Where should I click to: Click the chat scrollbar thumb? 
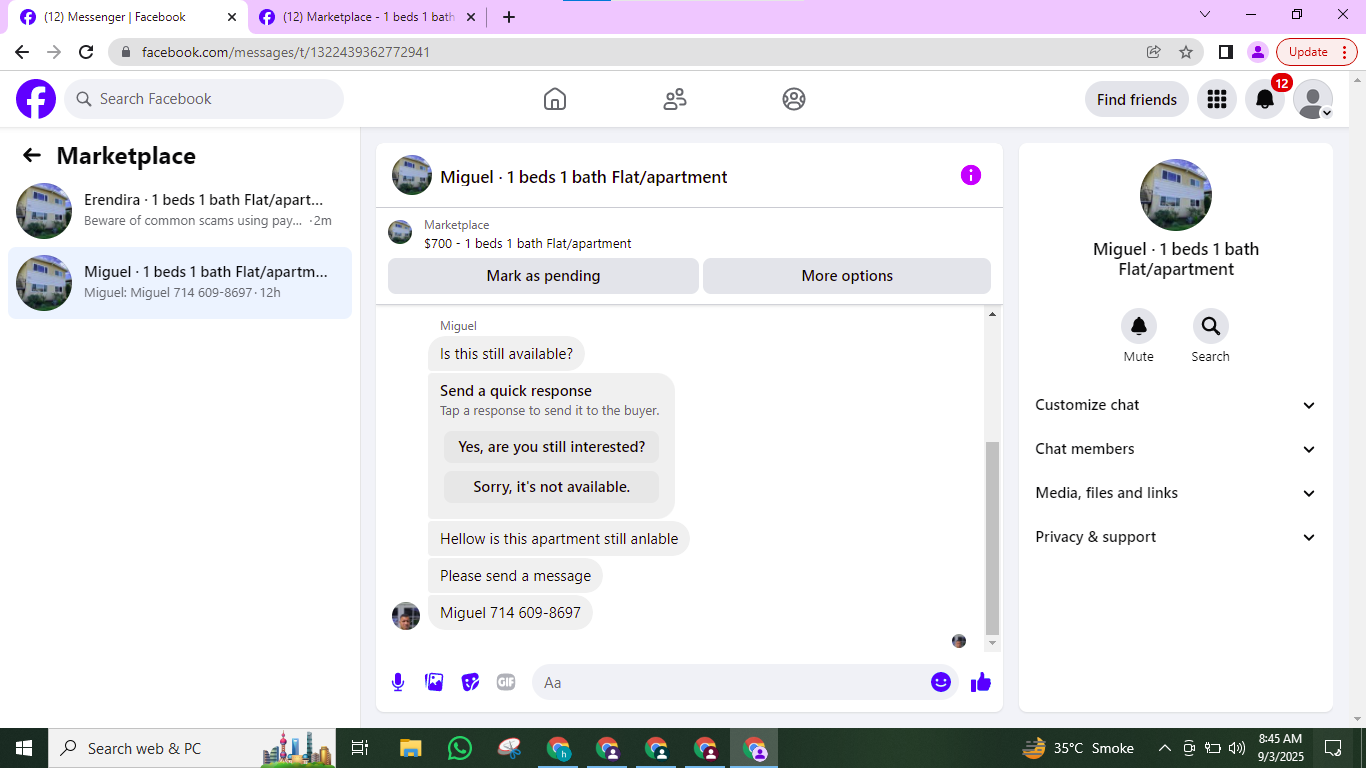click(x=992, y=538)
